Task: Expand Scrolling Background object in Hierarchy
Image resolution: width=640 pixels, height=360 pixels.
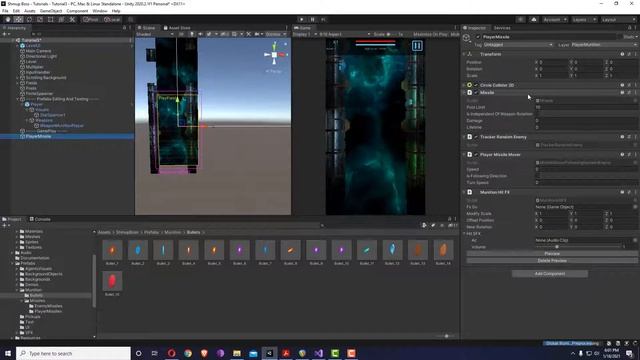Action: [x=18, y=78]
